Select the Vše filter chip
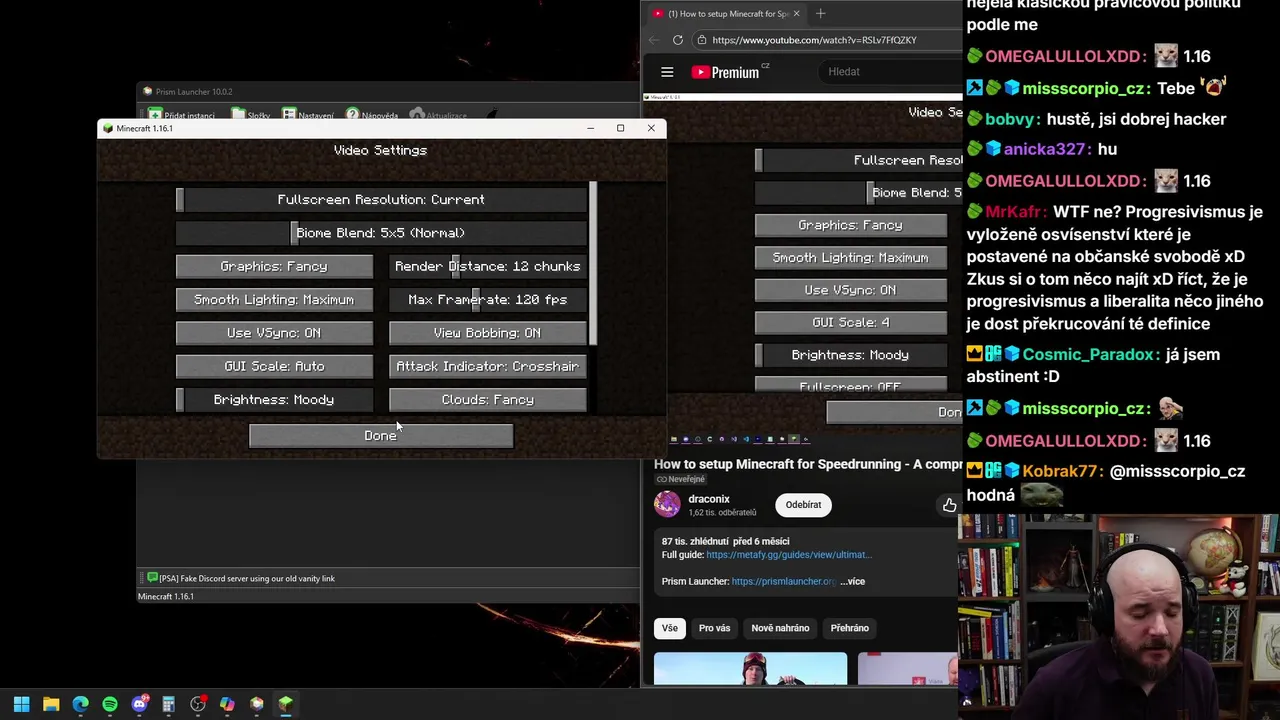1280x720 pixels. (669, 628)
